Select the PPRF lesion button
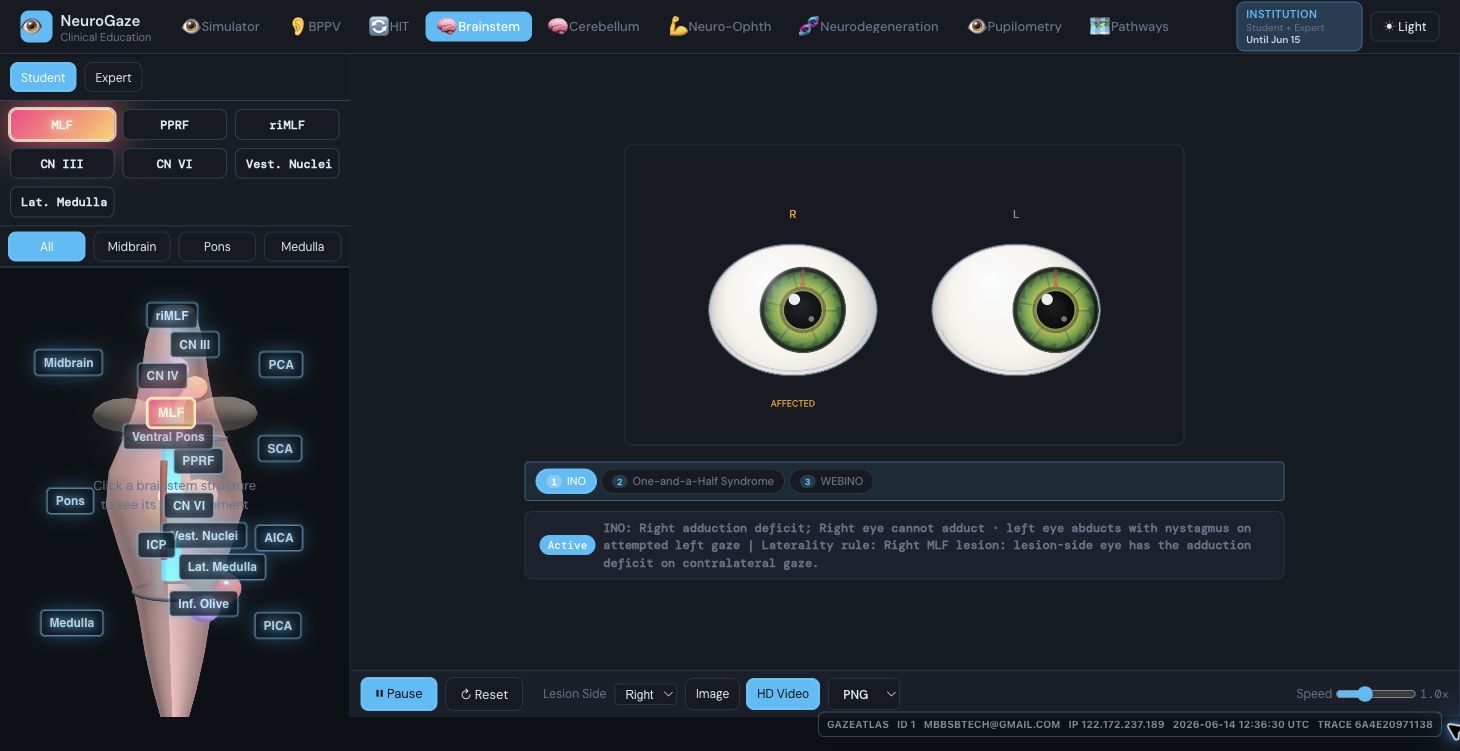The width and height of the screenshot is (1460, 751). [x=174, y=125]
